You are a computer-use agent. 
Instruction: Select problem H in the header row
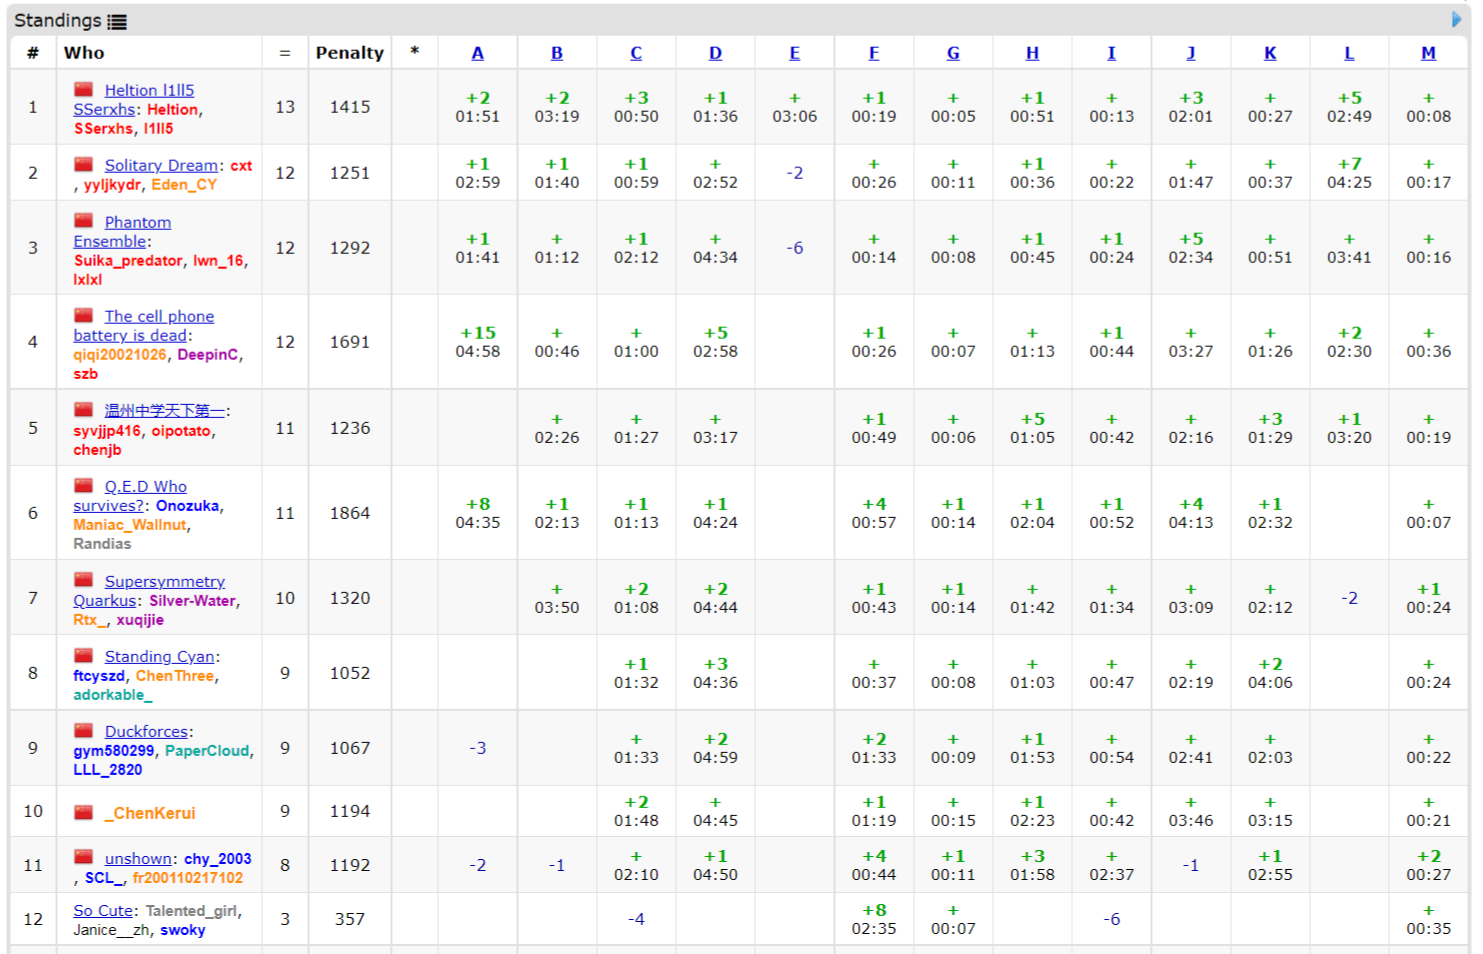click(x=1032, y=53)
